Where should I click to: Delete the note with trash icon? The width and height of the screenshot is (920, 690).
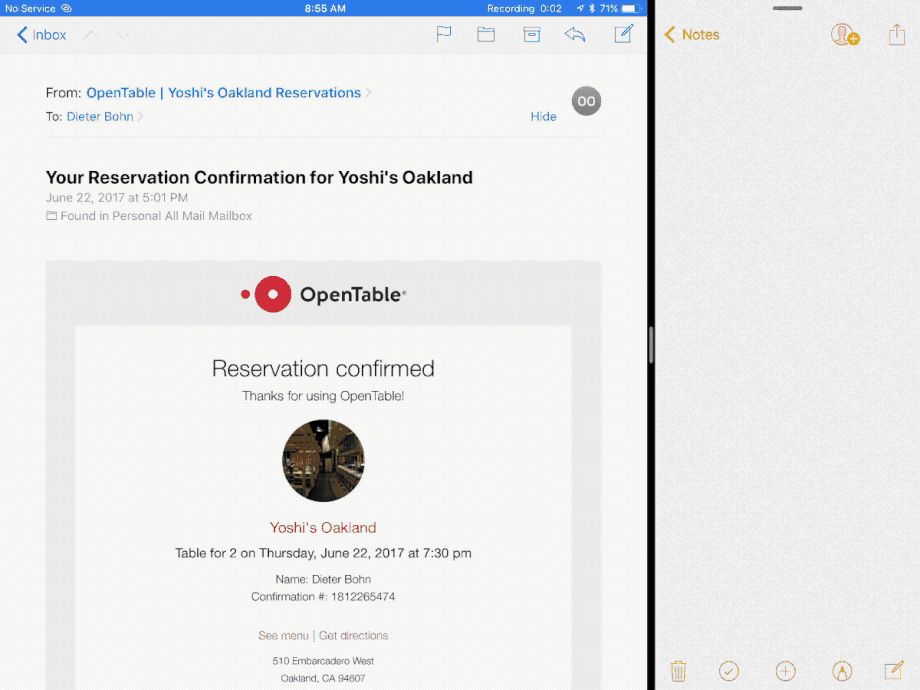click(x=678, y=671)
